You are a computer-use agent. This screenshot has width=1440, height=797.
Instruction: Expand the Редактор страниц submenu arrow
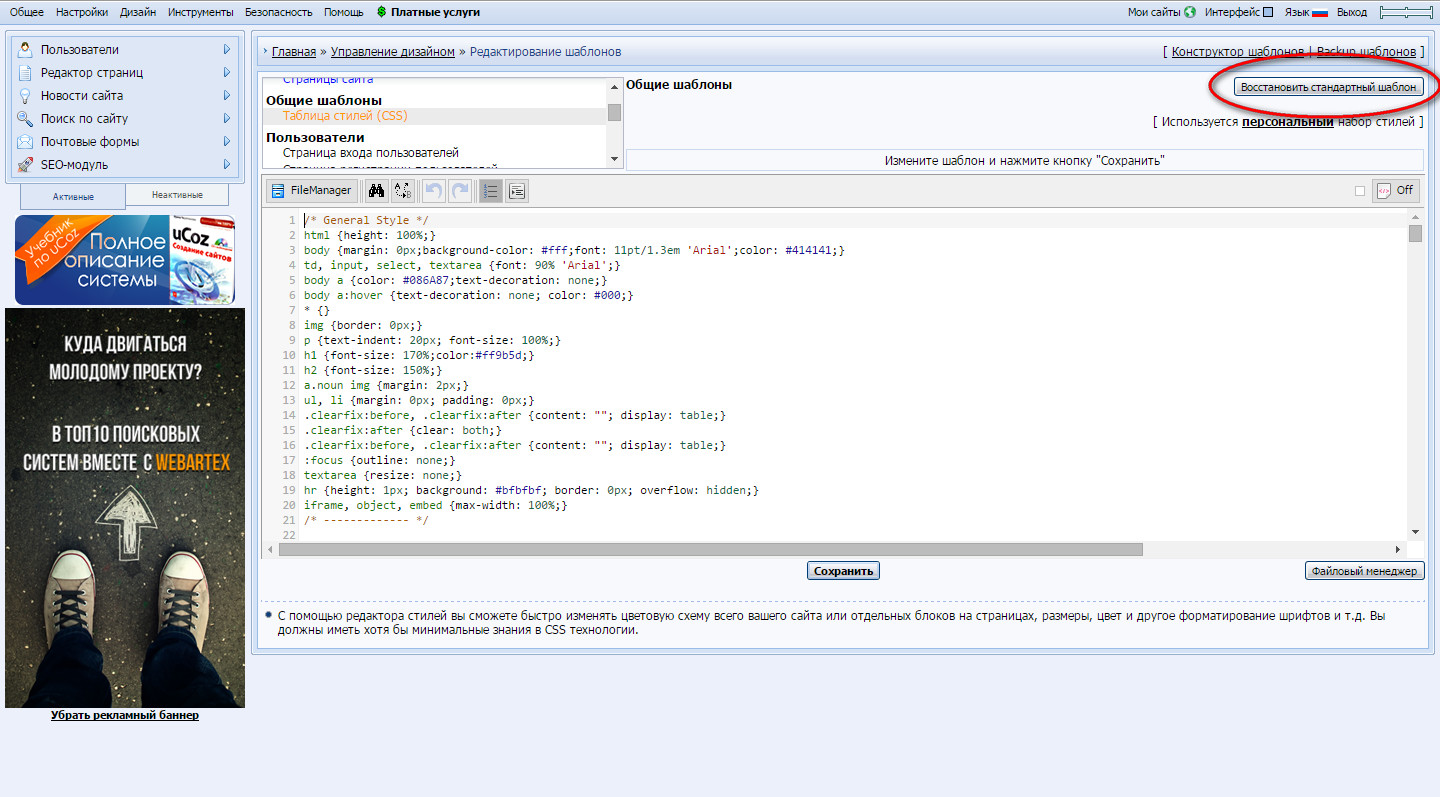tap(227, 72)
